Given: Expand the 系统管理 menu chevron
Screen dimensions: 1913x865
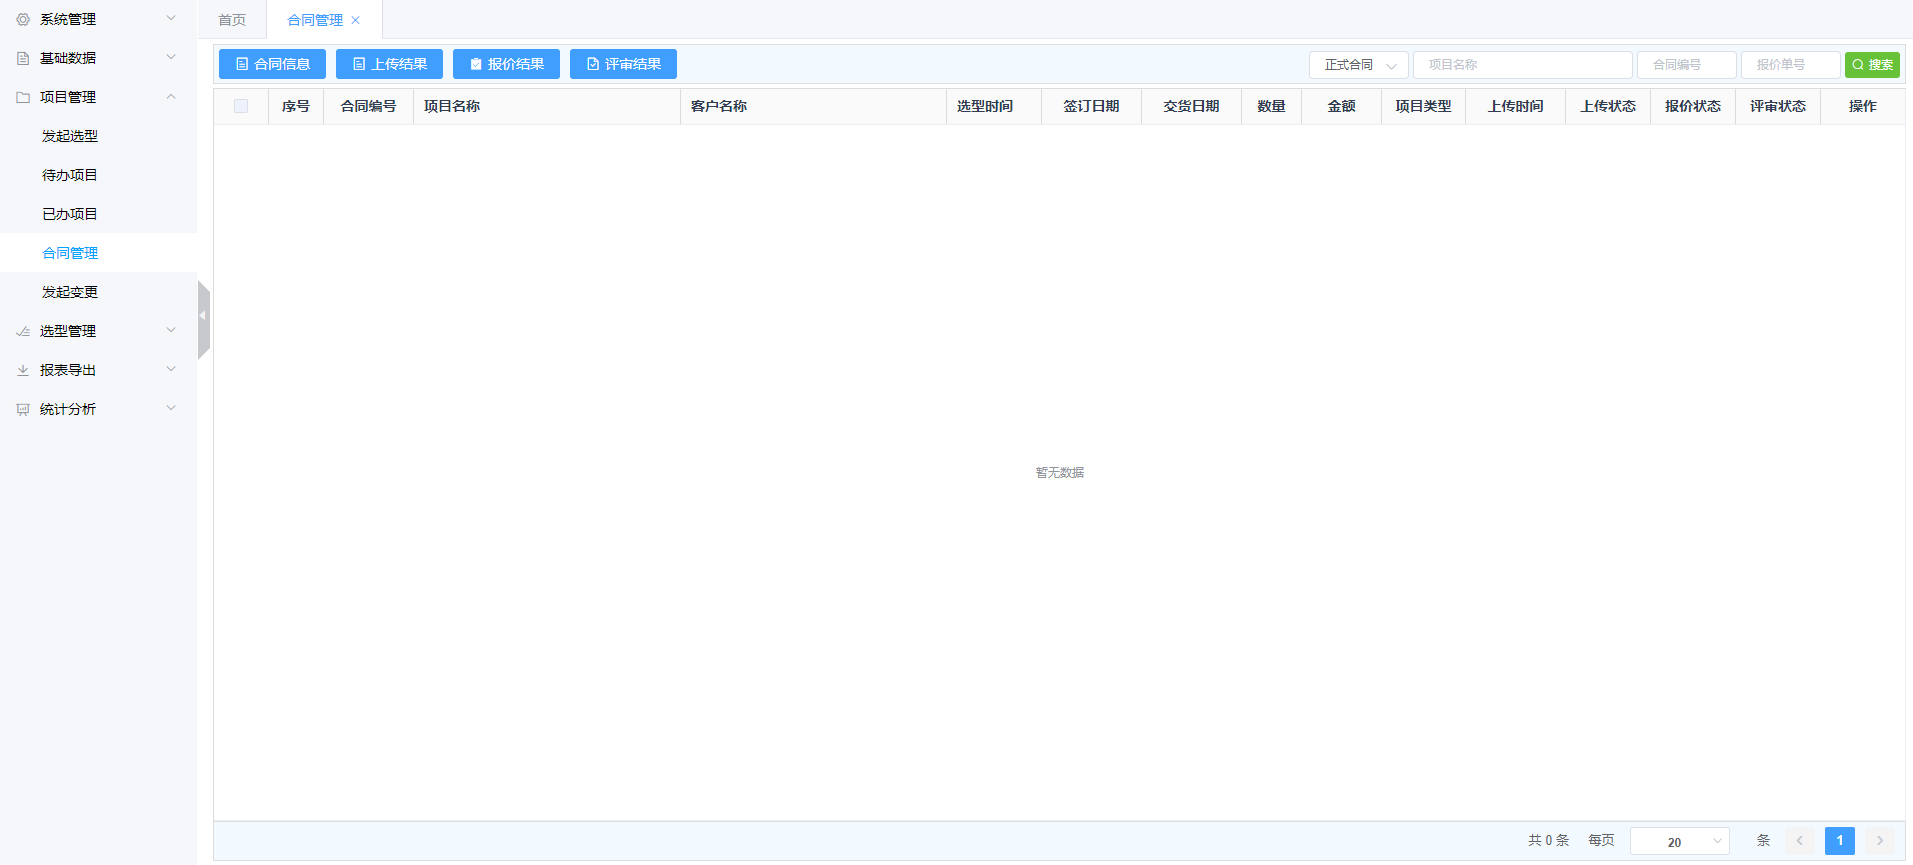Looking at the screenshot, I should pos(171,18).
